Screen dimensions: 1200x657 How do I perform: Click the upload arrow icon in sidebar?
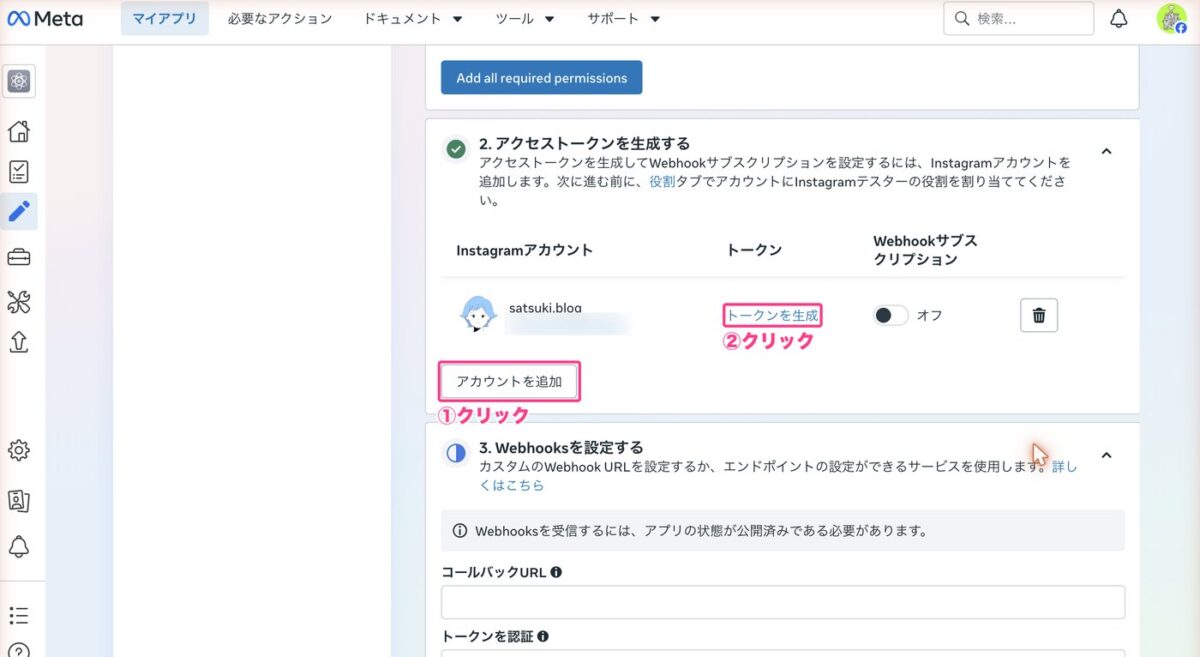19,342
